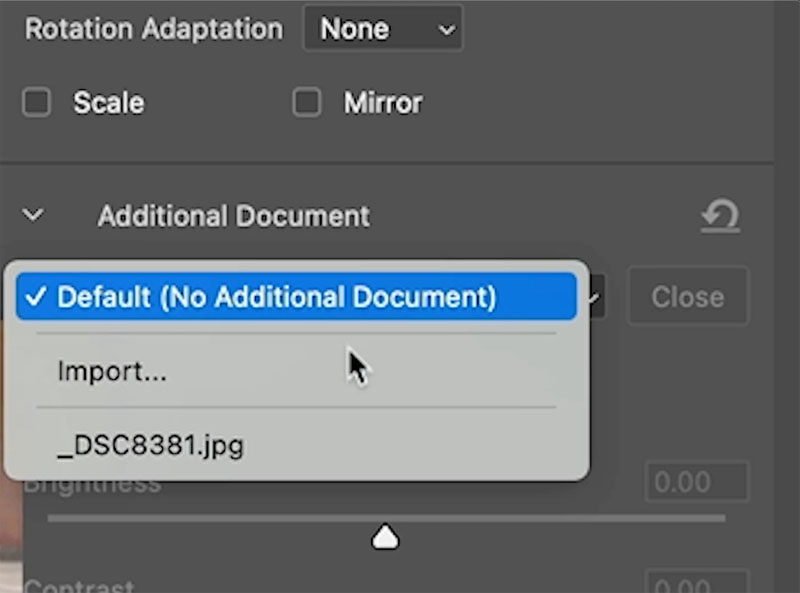
Task: Click the Rotation Adaptation label
Action: [x=154, y=29]
